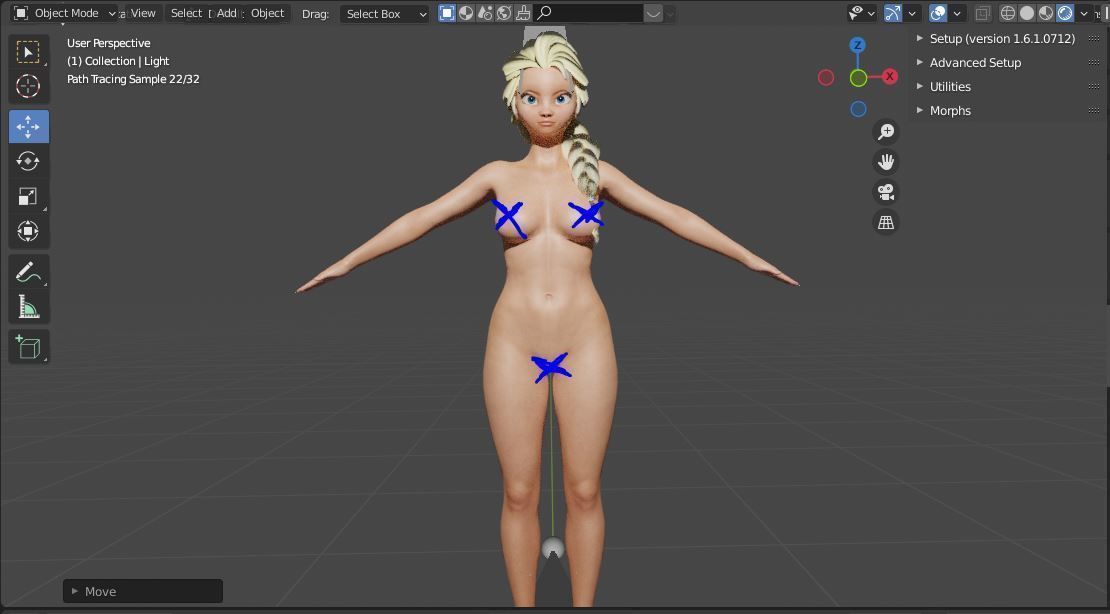The height and width of the screenshot is (614, 1110).
Task: Click the zoom magnifier viewport button
Action: (x=886, y=132)
